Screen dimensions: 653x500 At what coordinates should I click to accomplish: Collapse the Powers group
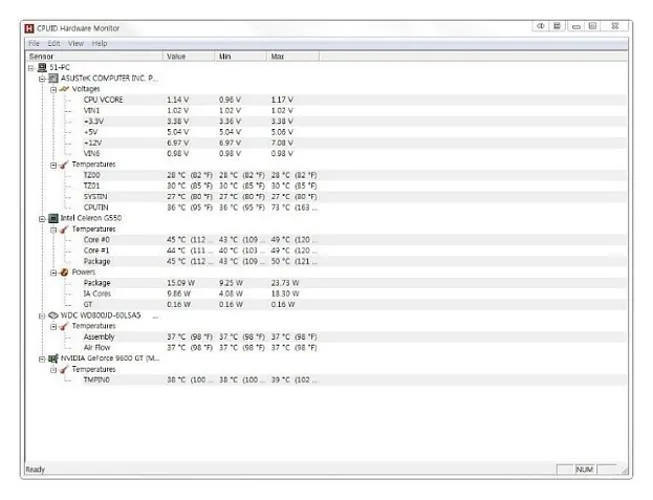[x=53, y=273]
